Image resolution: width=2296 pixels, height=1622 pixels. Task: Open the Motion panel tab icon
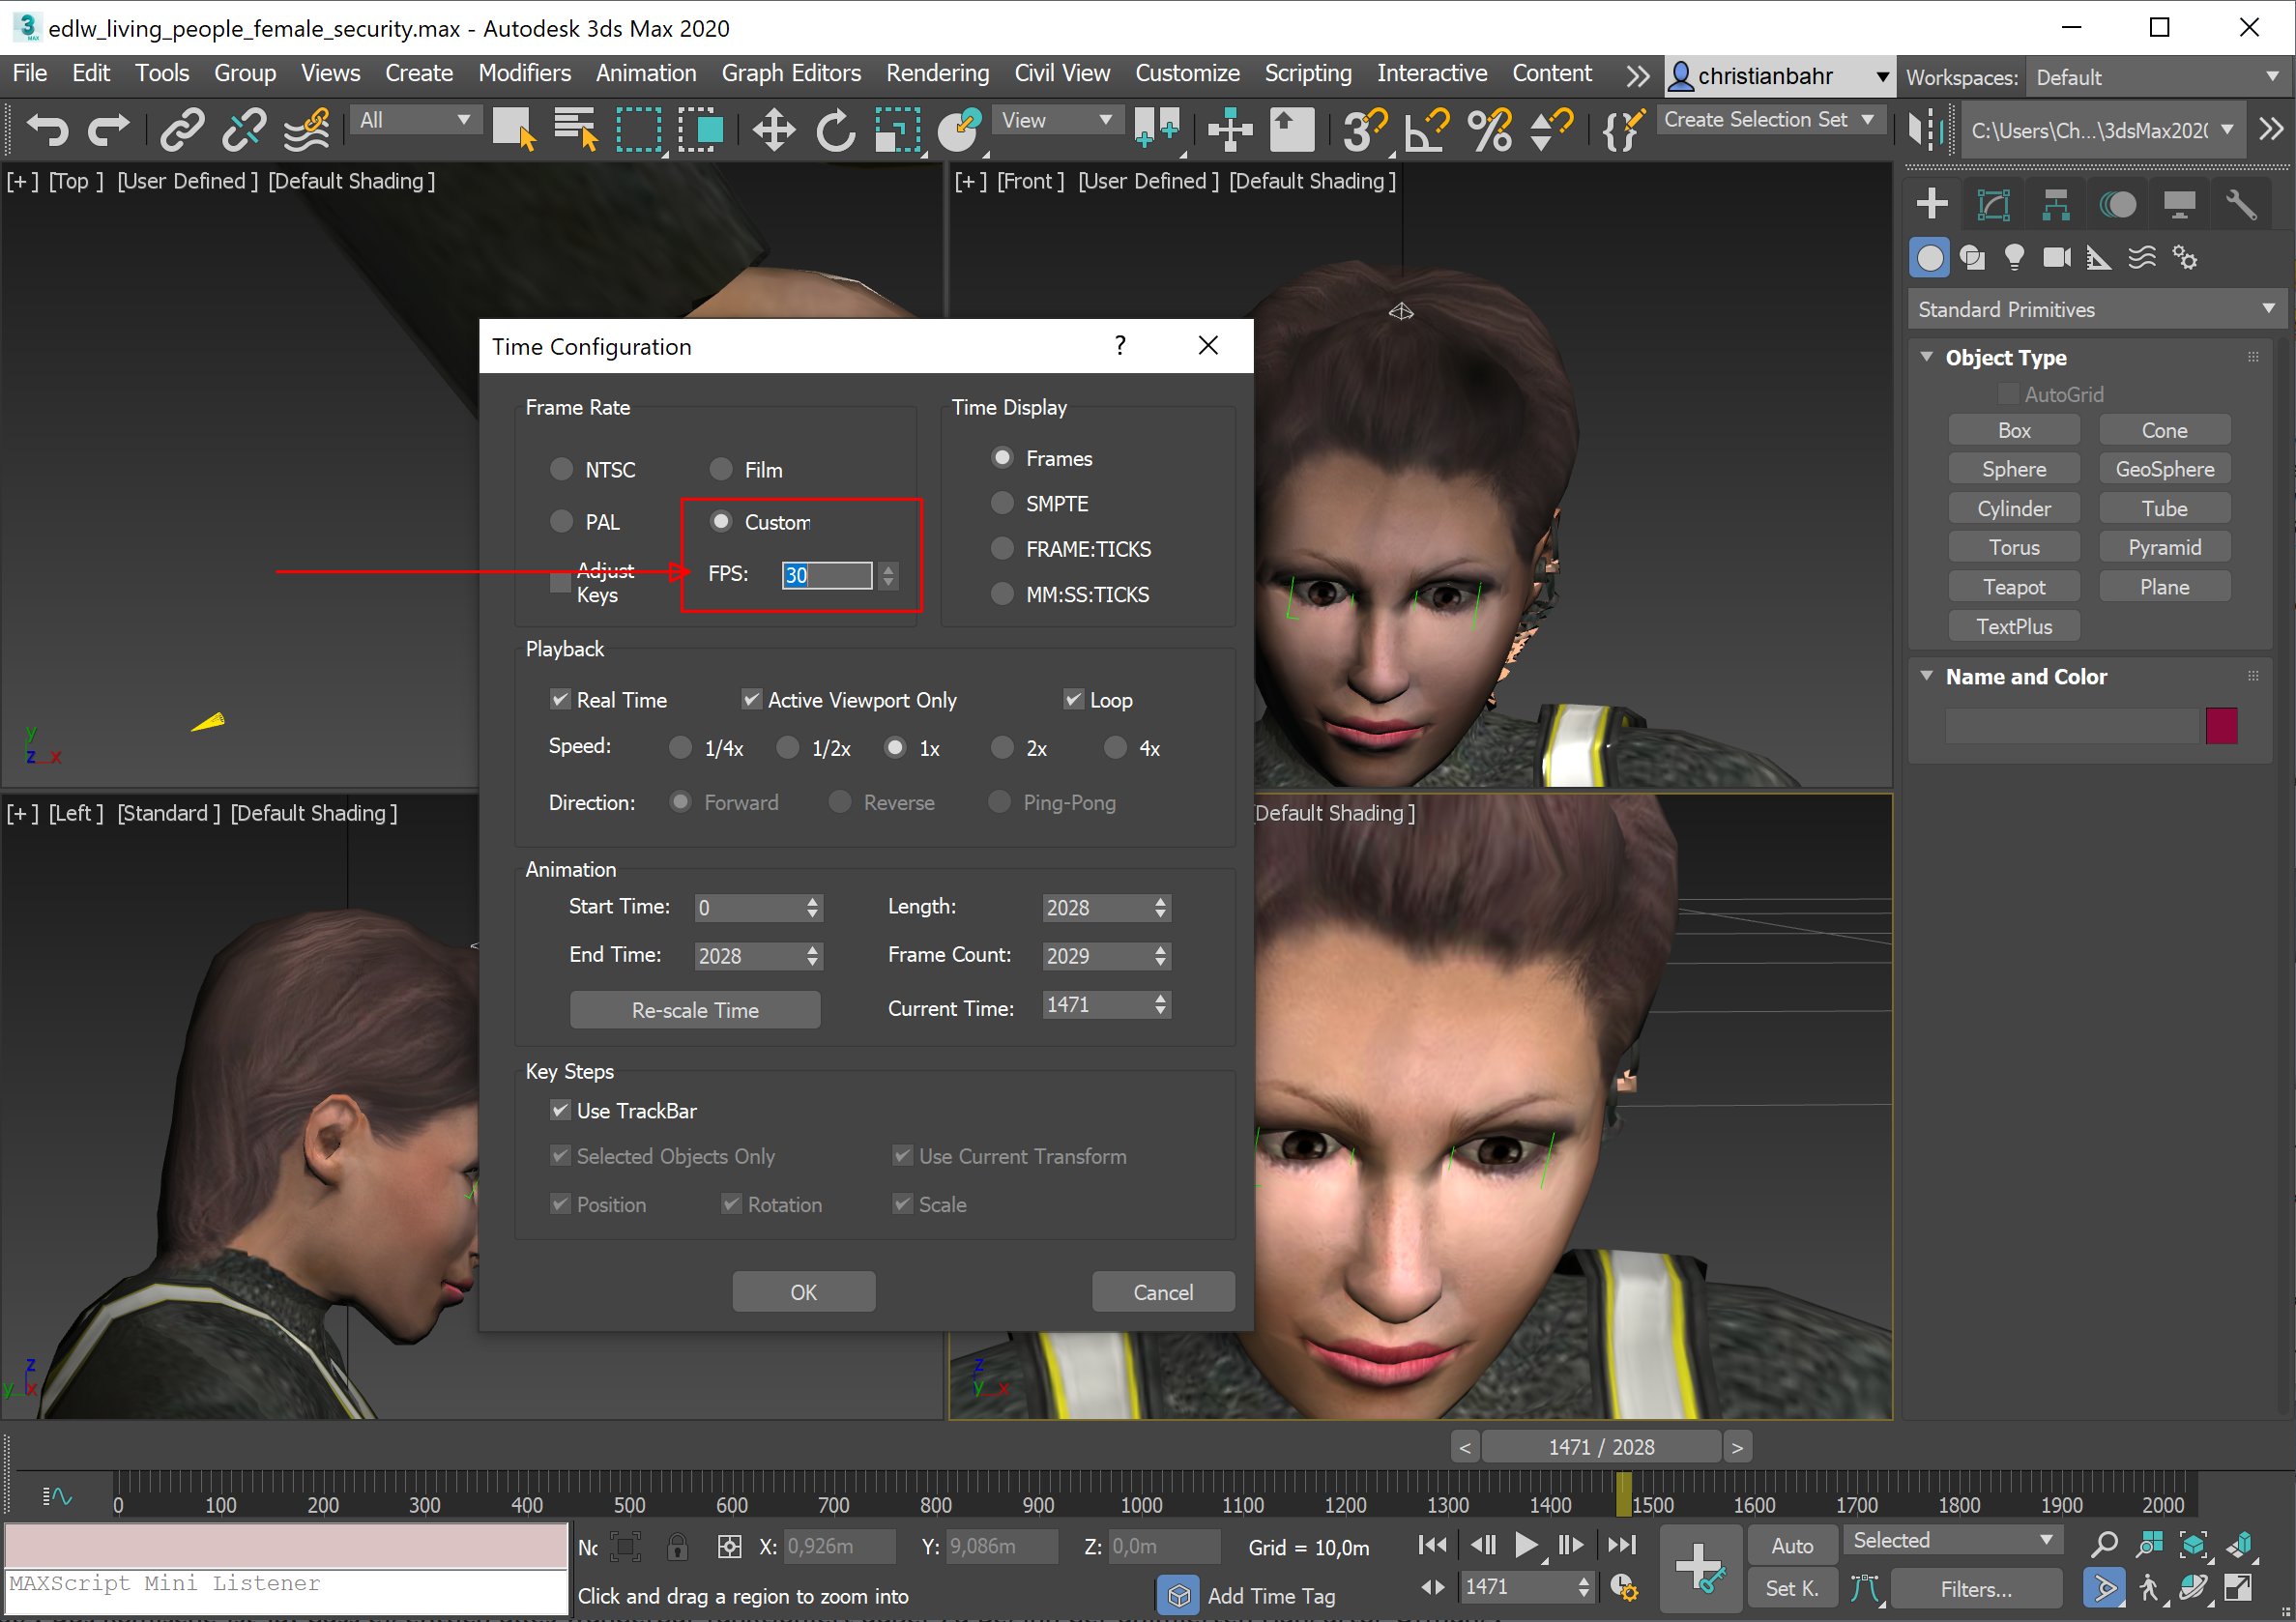[2118, 205]
